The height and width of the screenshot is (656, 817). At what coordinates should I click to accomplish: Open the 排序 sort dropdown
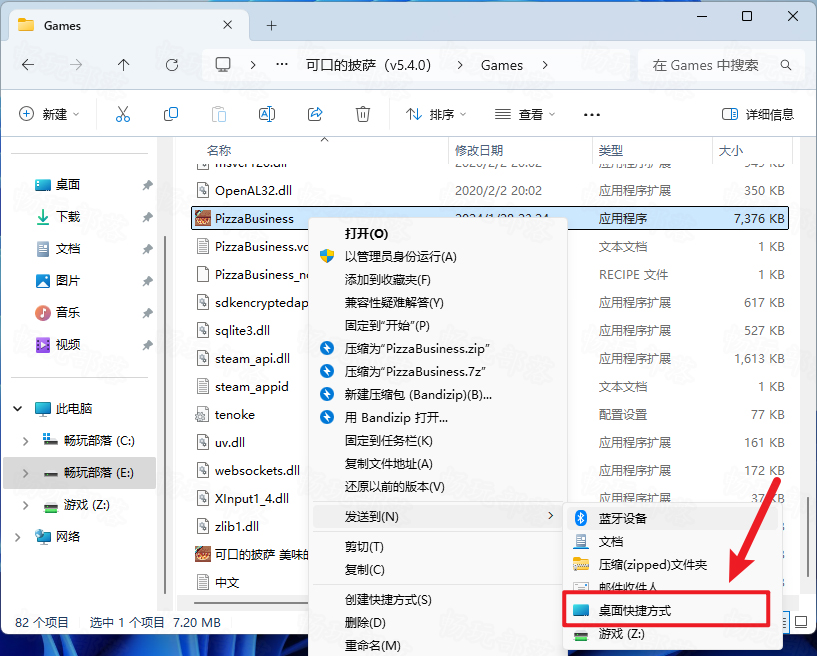pyautogui.click(x=436, y=114)
